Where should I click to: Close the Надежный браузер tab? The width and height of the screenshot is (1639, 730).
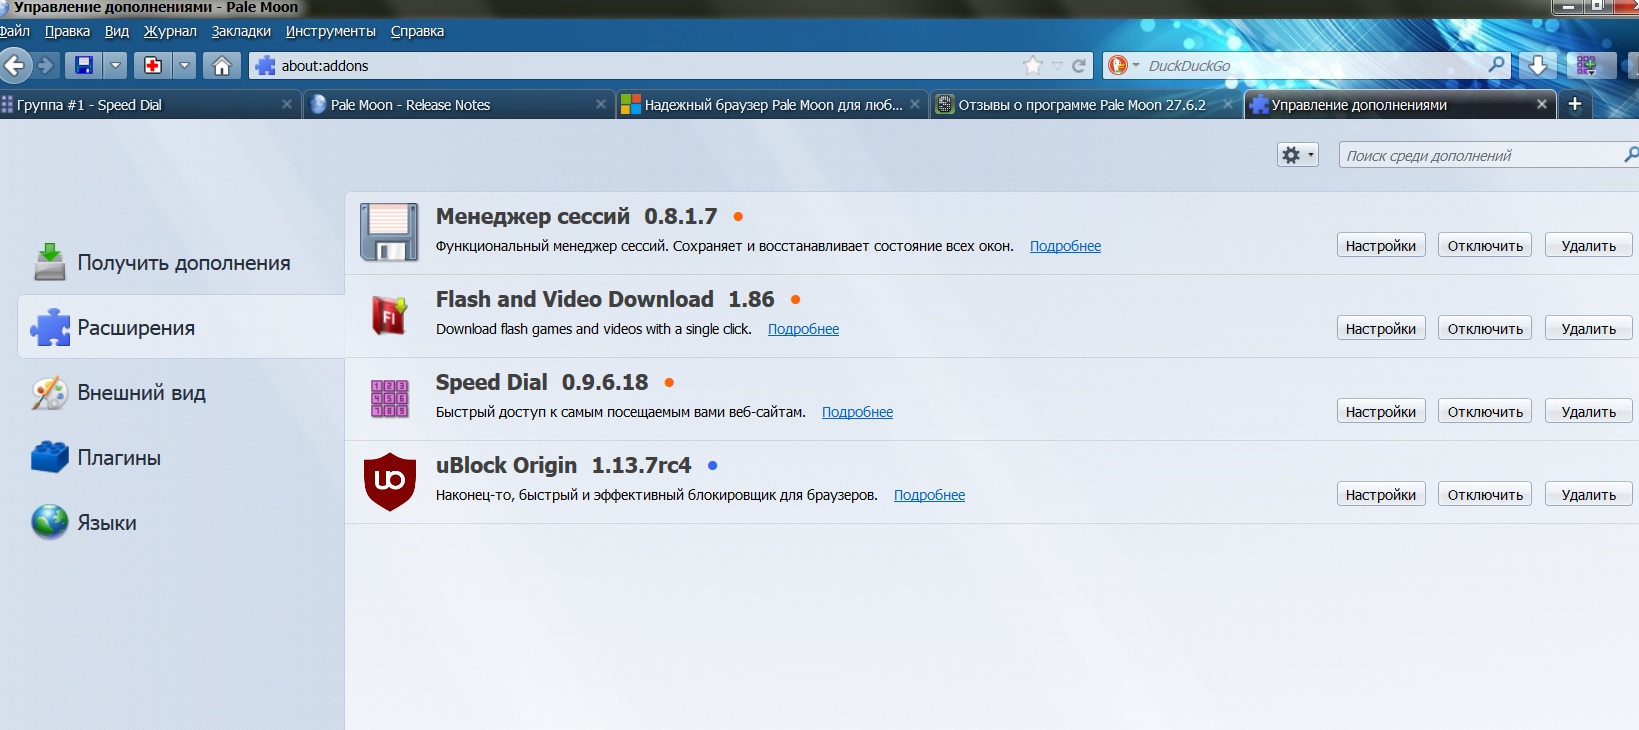[x=915, y=104]
